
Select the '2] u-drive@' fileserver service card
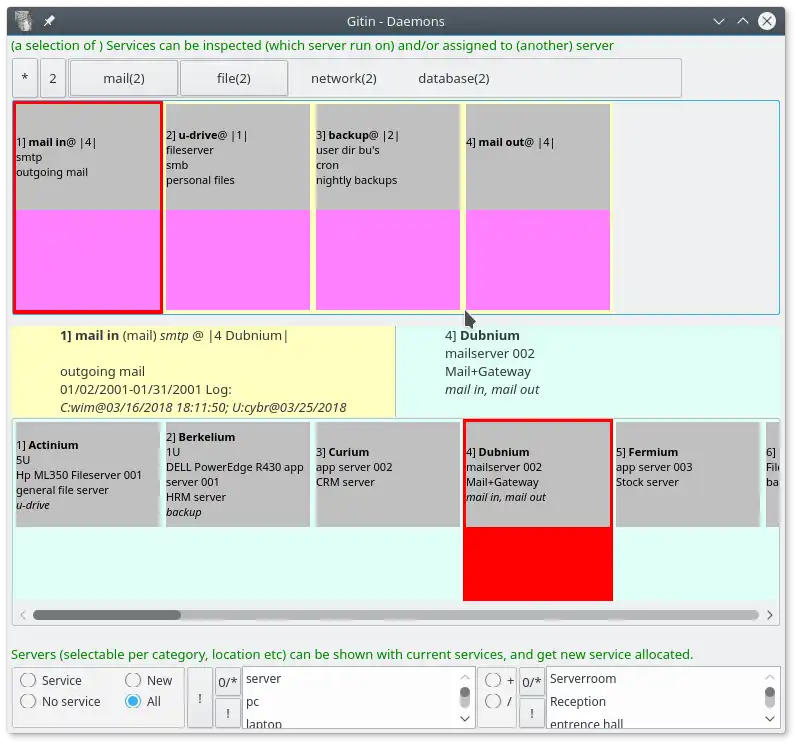(238, 207)
